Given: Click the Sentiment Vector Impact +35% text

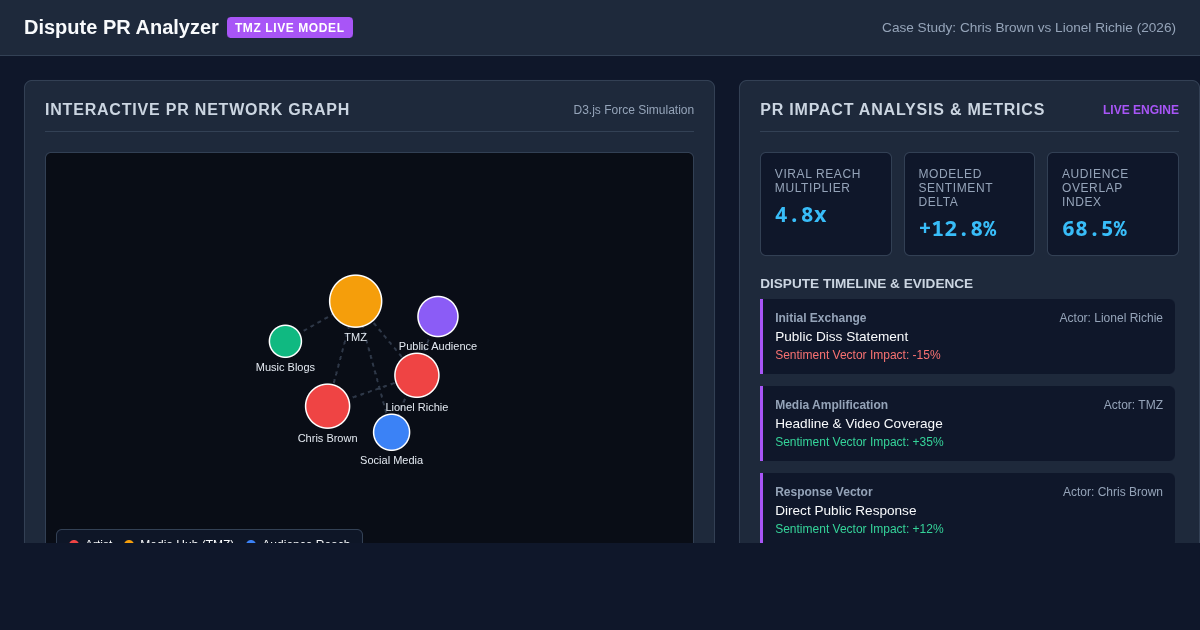Looking at the screenshot, I should 859,442.
